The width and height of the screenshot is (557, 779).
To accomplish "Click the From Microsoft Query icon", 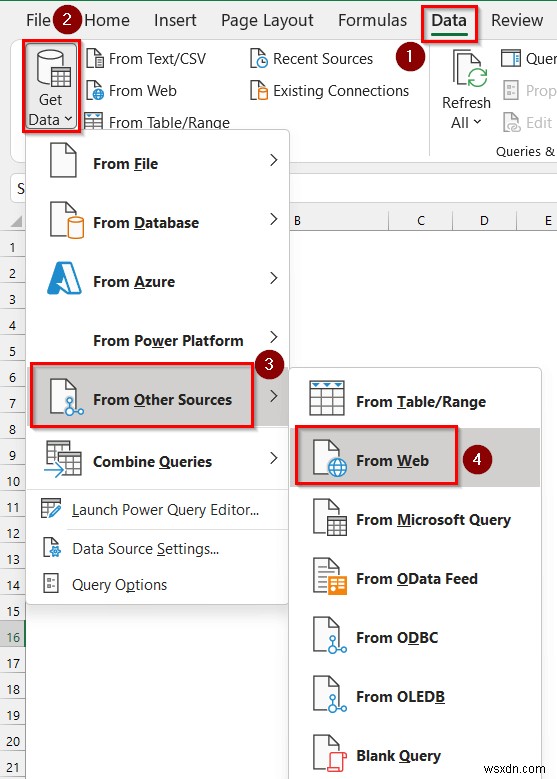I will pyautogui.click(x=329, y=517).
